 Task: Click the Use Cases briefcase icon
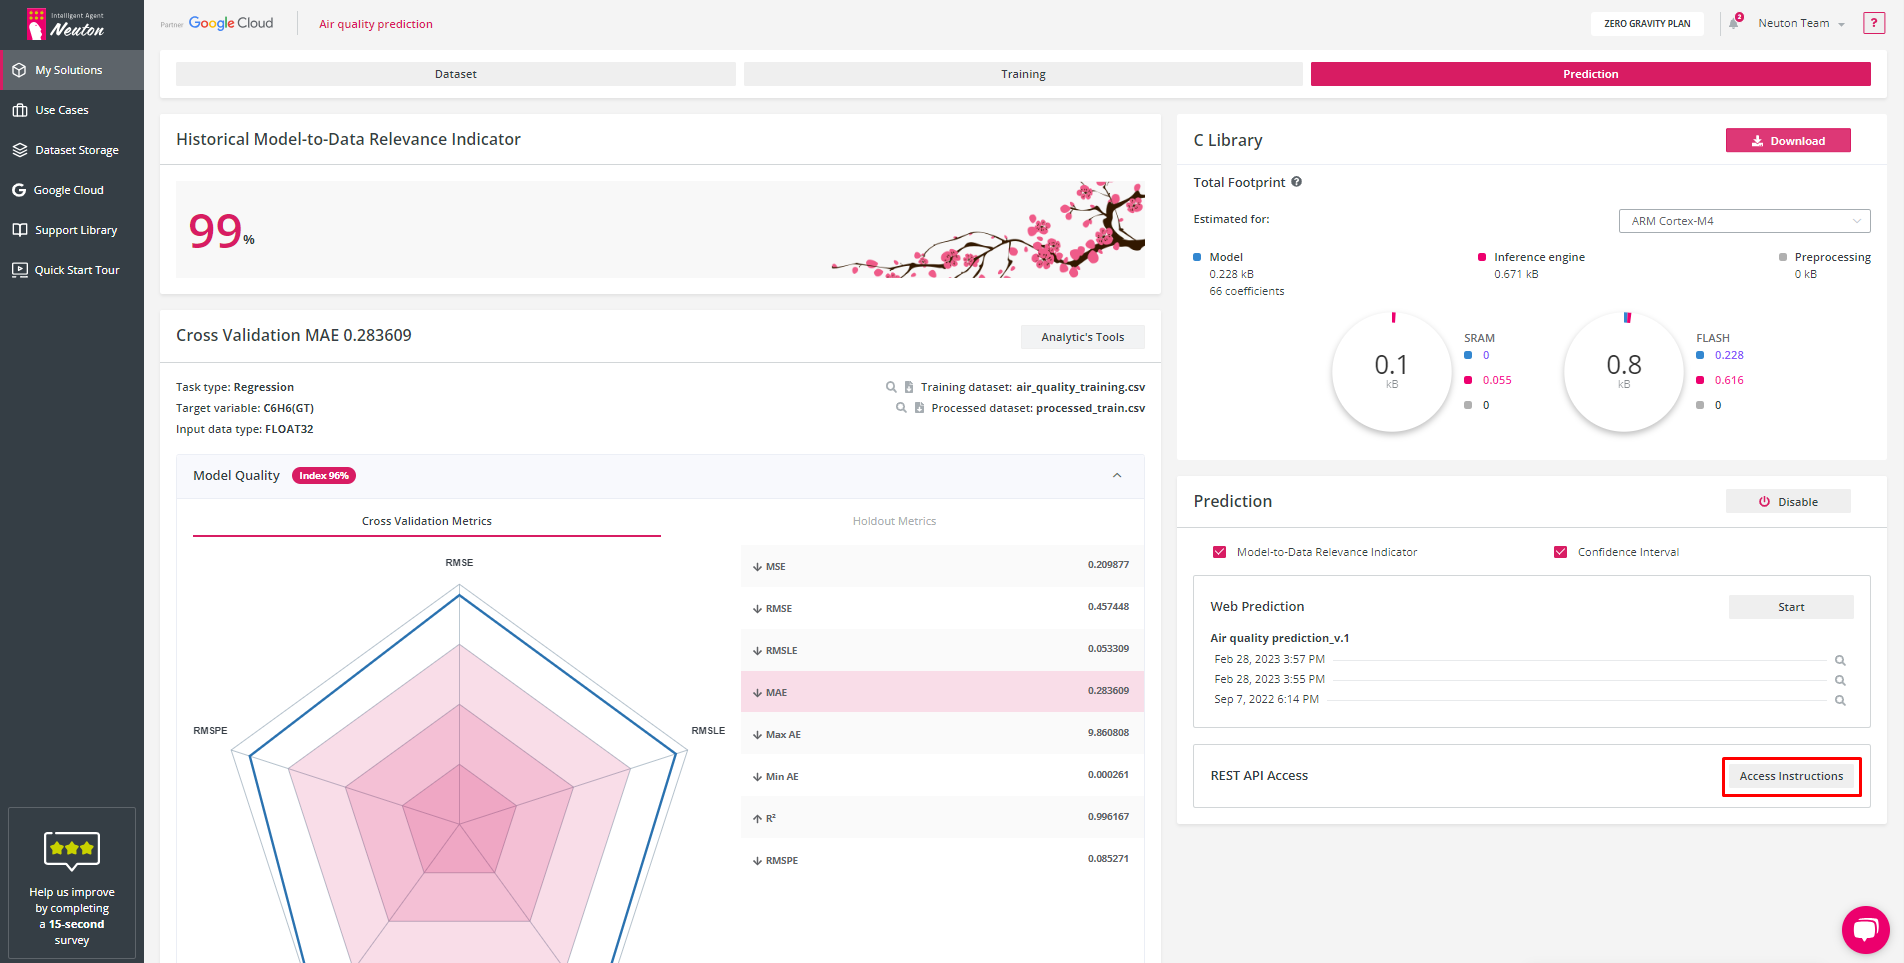click(x=19, y=110)
